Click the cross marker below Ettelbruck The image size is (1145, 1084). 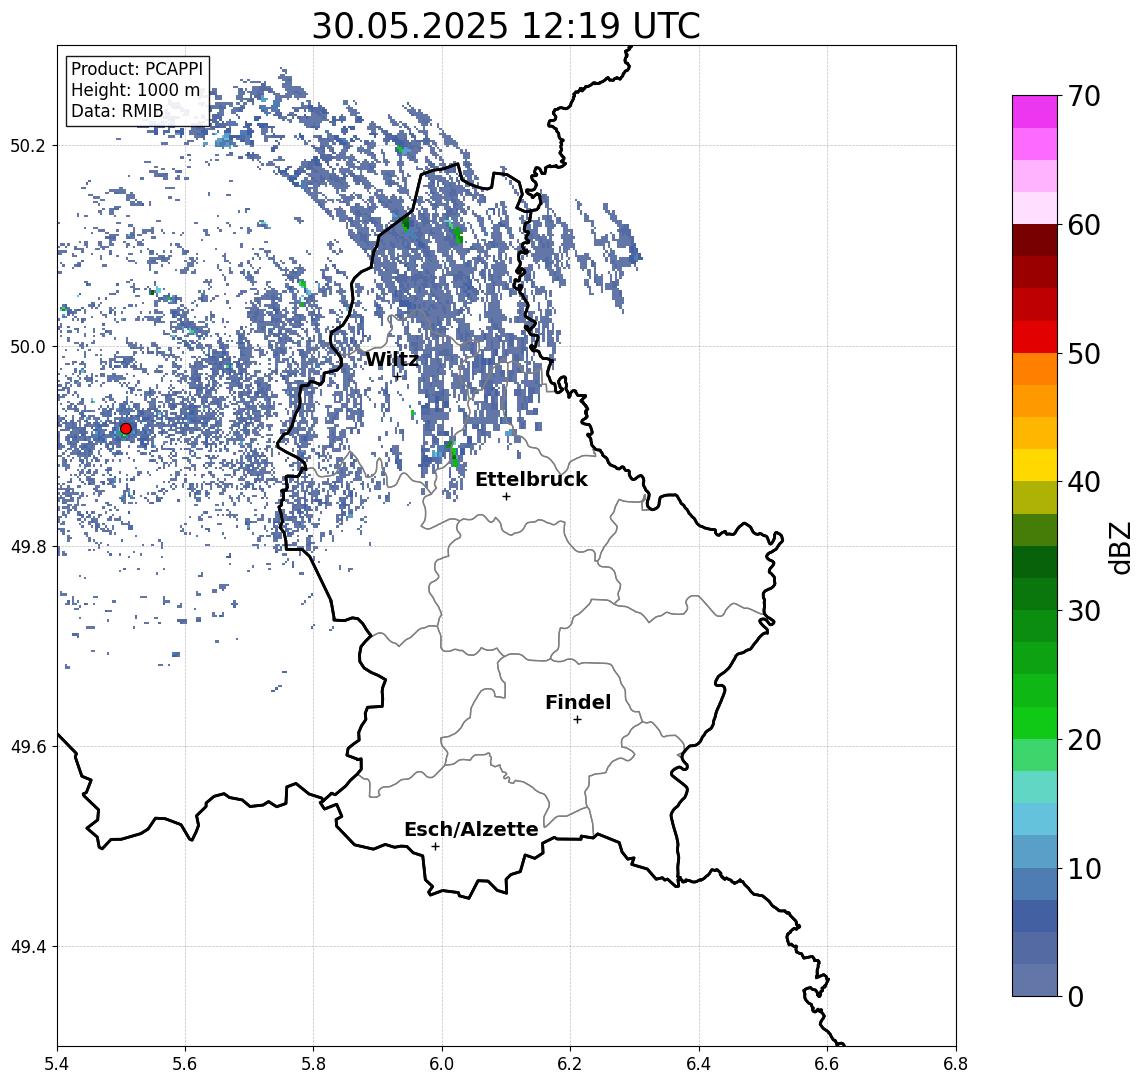[506, 497]
